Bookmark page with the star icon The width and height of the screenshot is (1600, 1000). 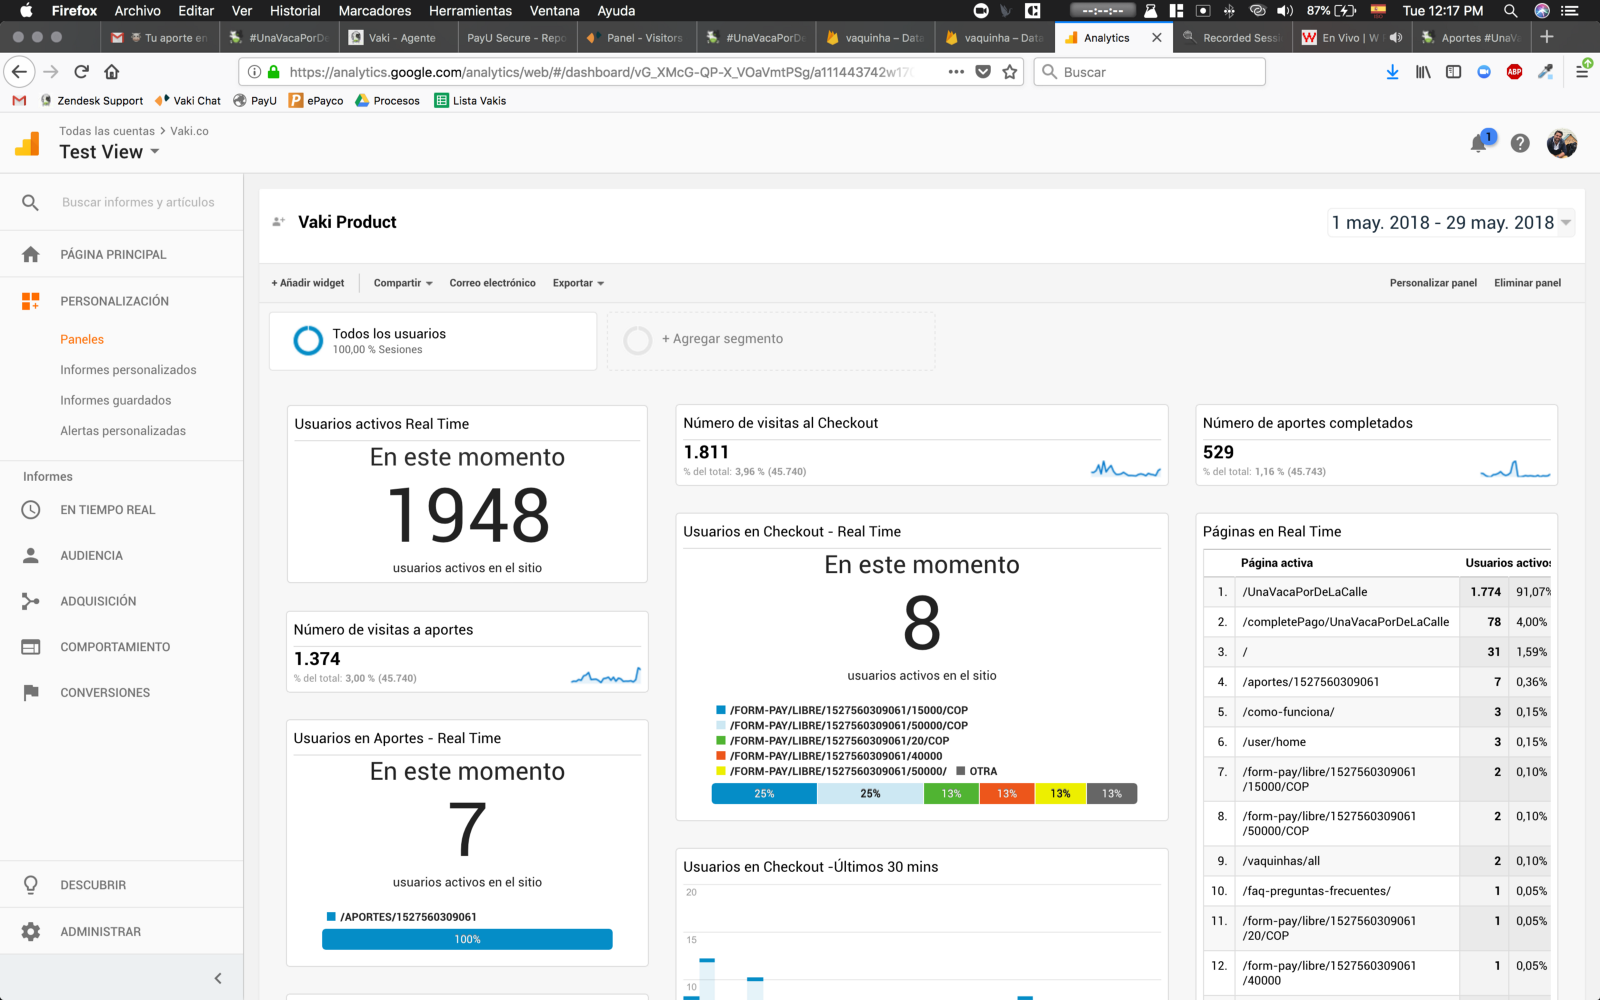pos(1010,72)
